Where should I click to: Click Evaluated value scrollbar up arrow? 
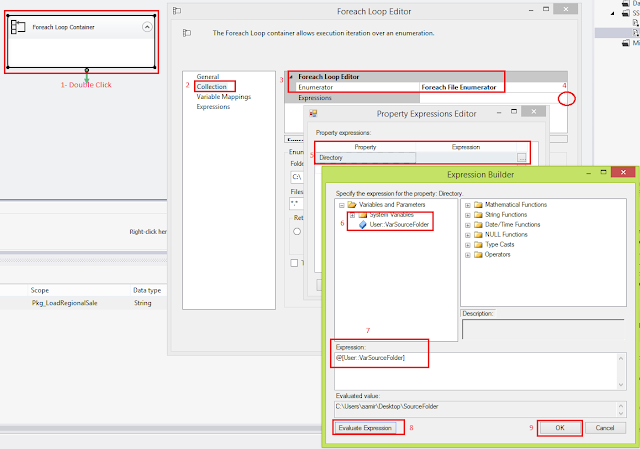[x=621, y=406]
